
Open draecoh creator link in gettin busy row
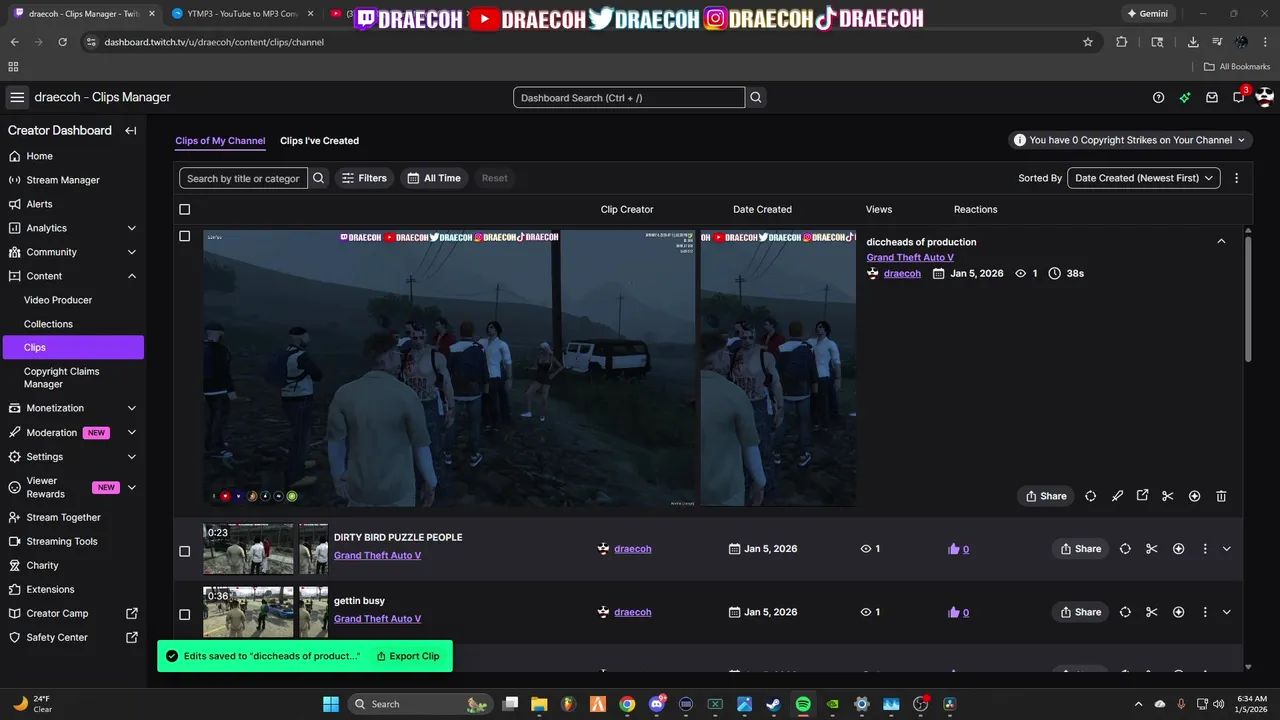[x=632, y=612]
